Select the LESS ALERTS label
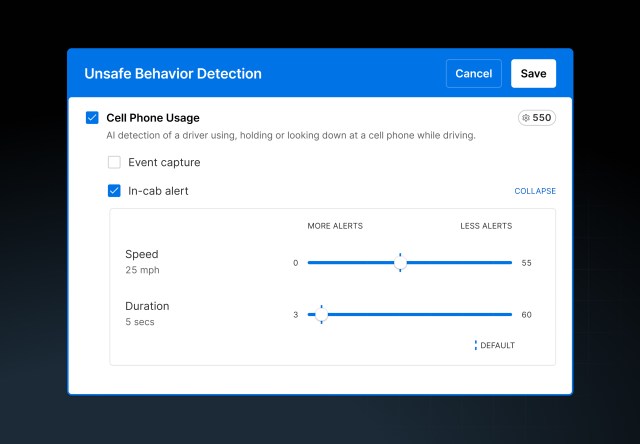Image resolution: width=640 pixels, height=444 pixels. click(486, 226)
